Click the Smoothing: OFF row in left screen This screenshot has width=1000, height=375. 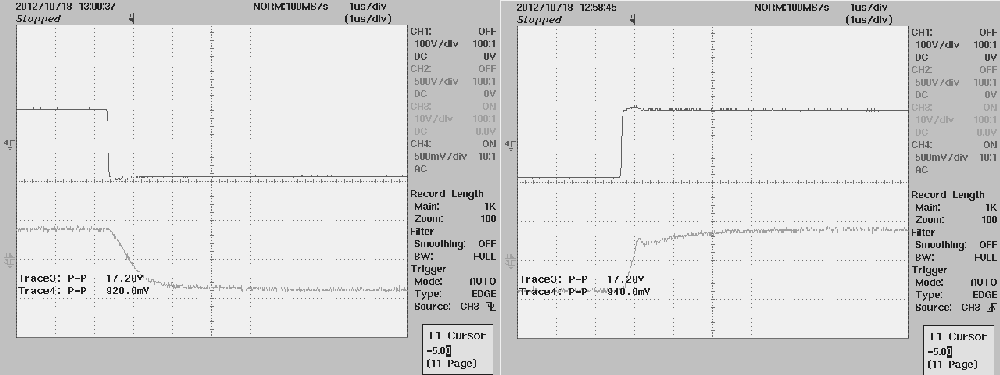coord(455,244)
